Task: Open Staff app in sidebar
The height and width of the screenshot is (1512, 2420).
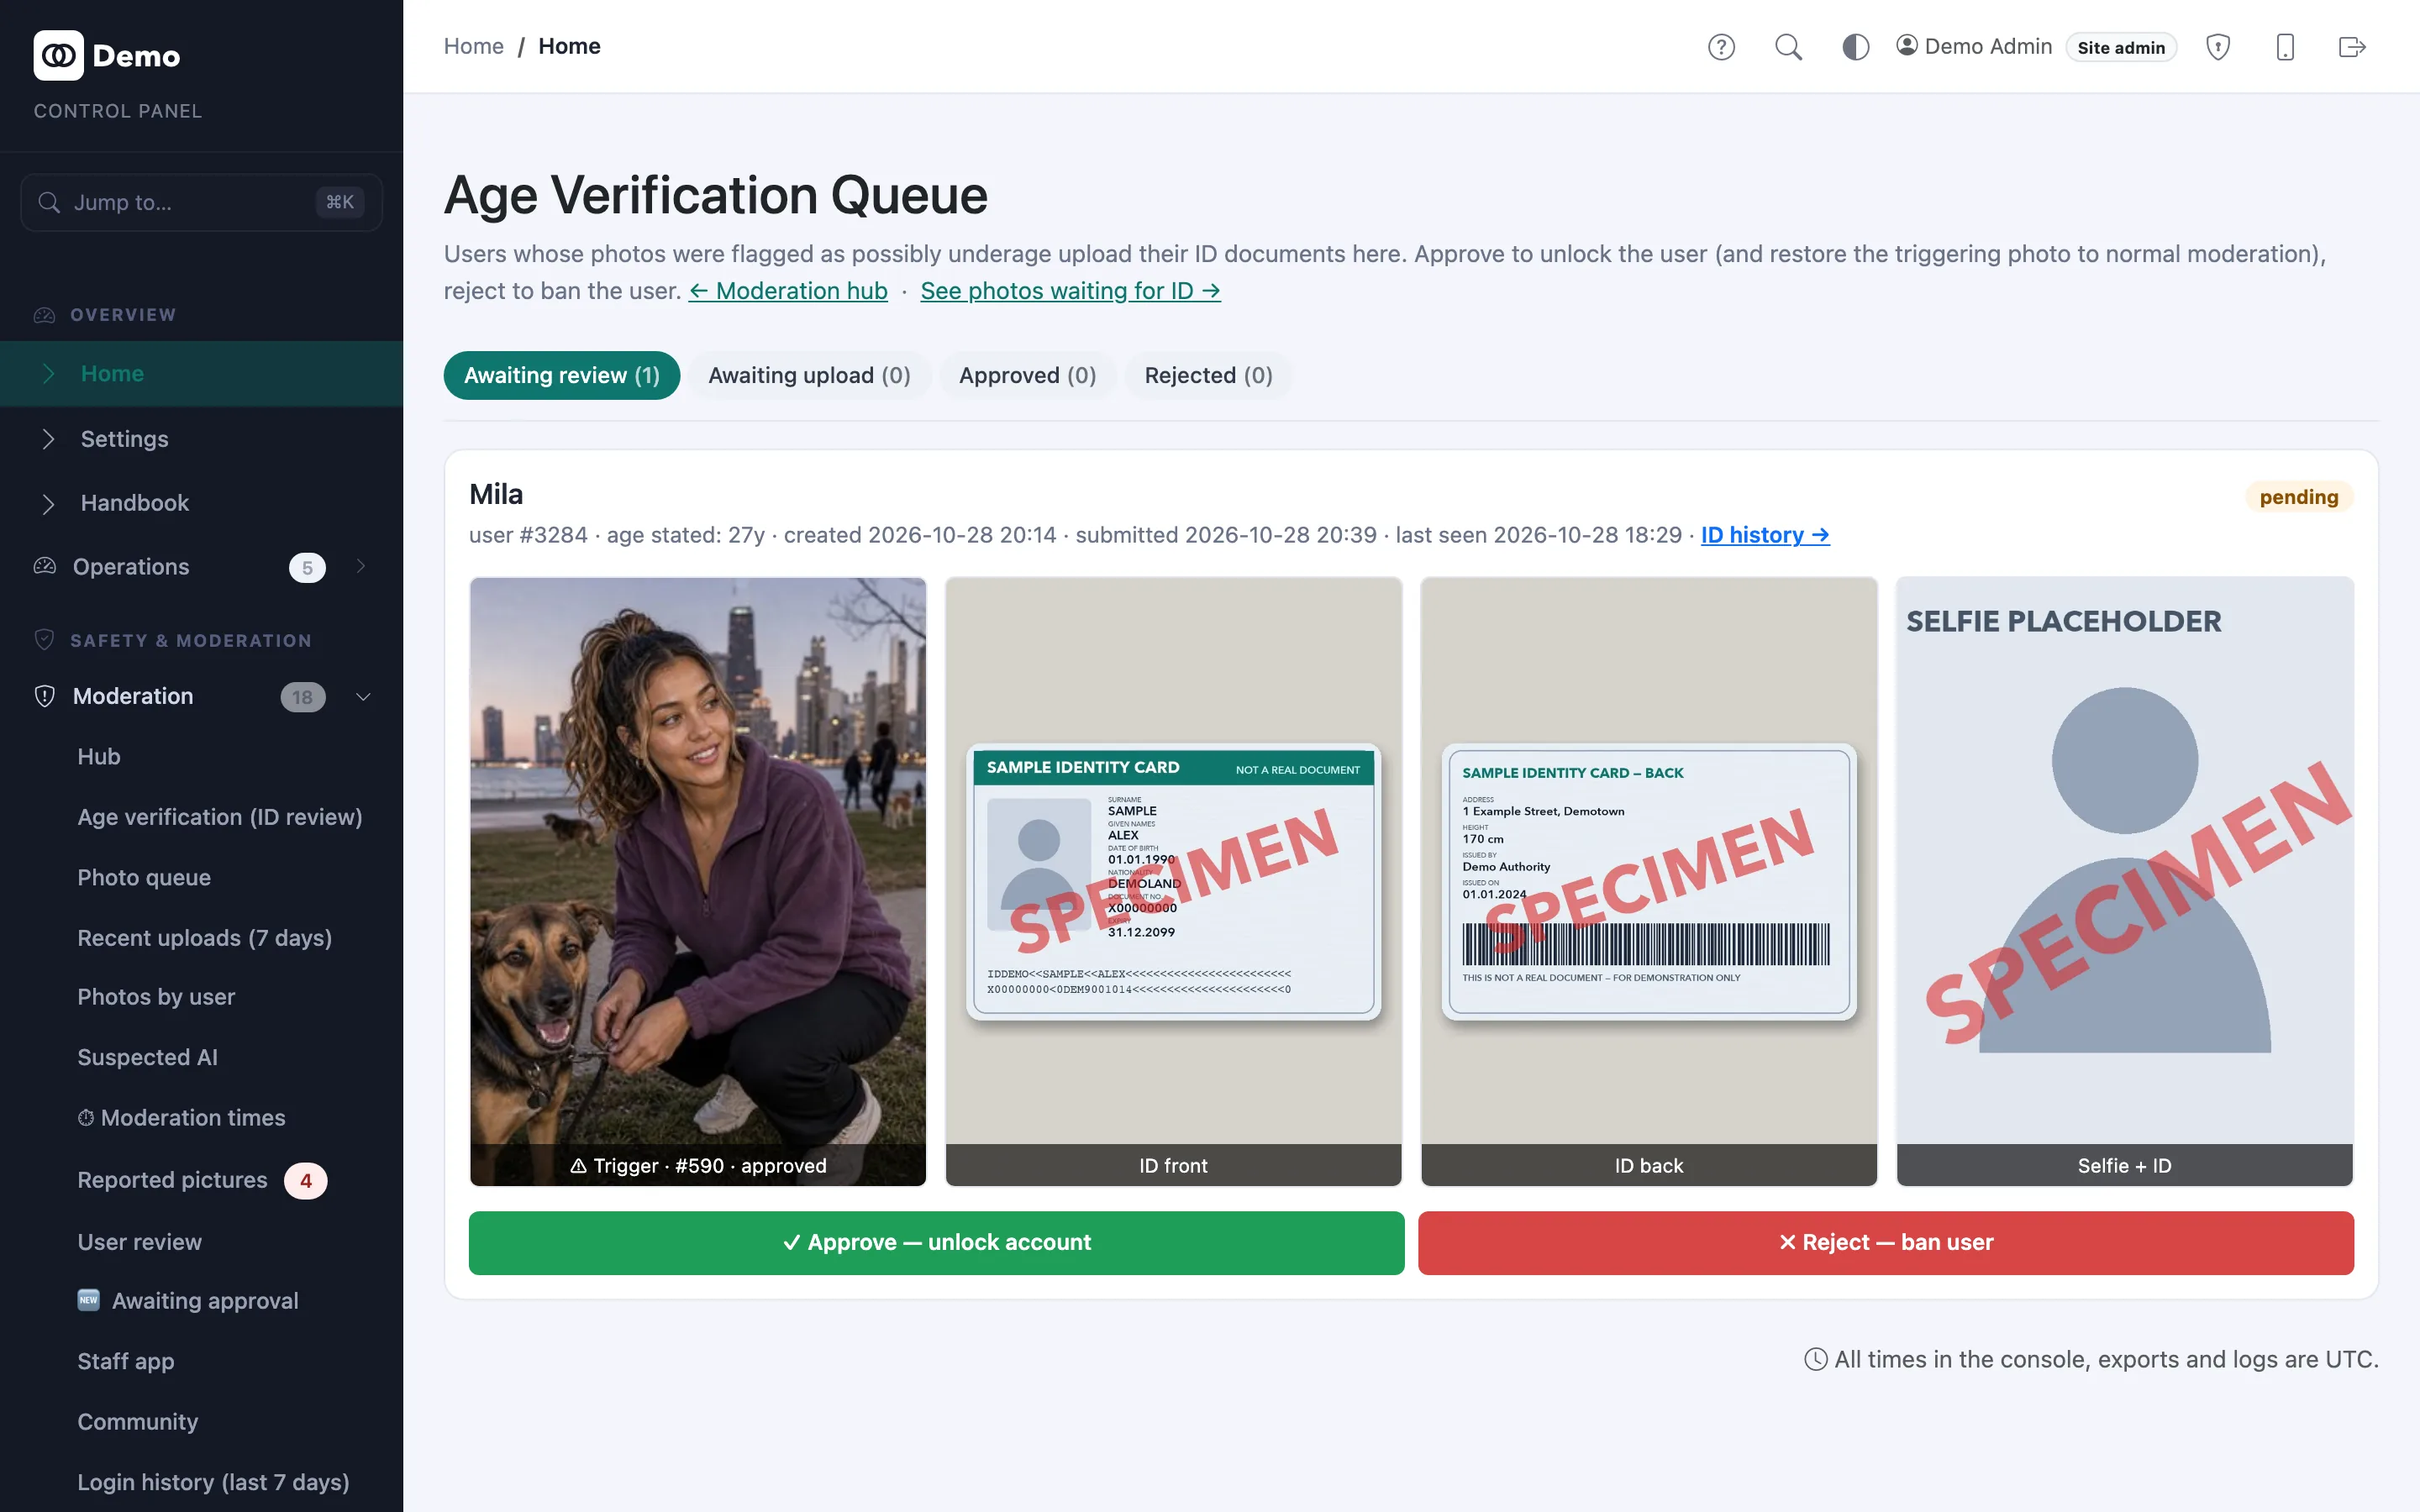Action: click(x=125, y=1361)
